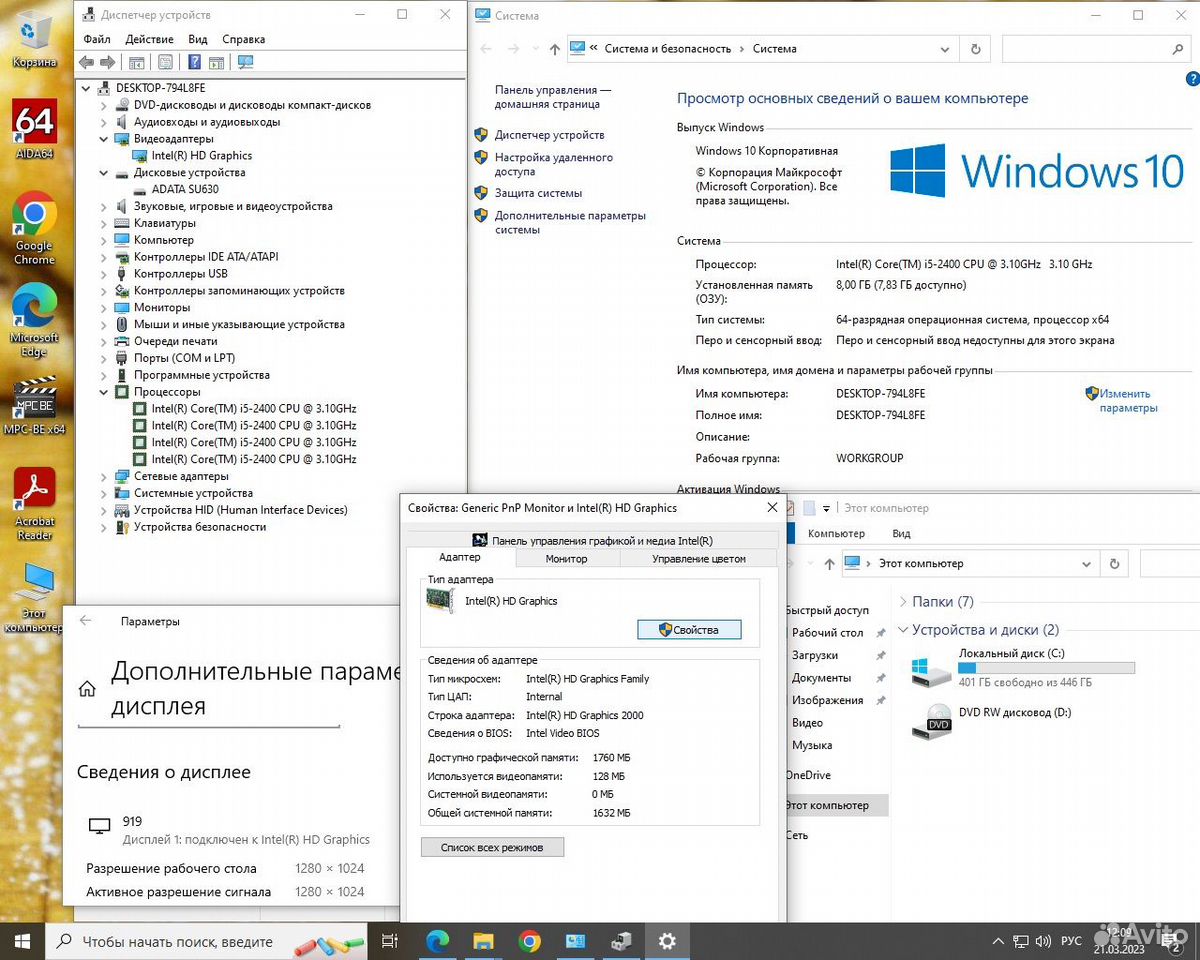Collapse the Дисковые устройства tree node
1200x960 pixels.
tap(104, 173)
